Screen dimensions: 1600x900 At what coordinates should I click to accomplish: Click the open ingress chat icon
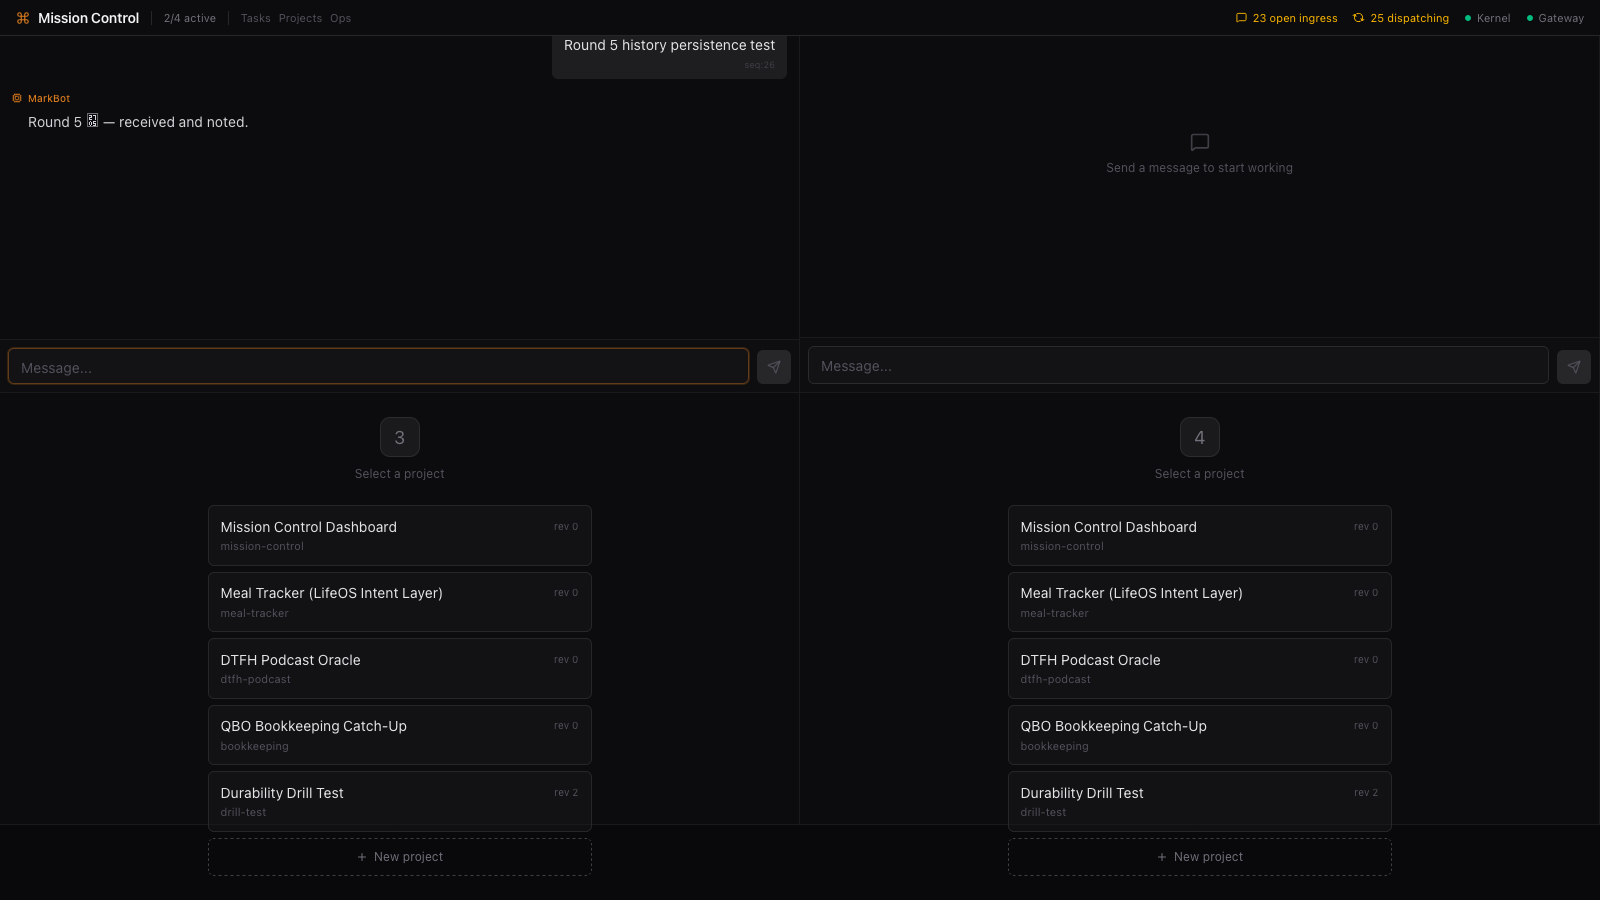[1241, 18]
